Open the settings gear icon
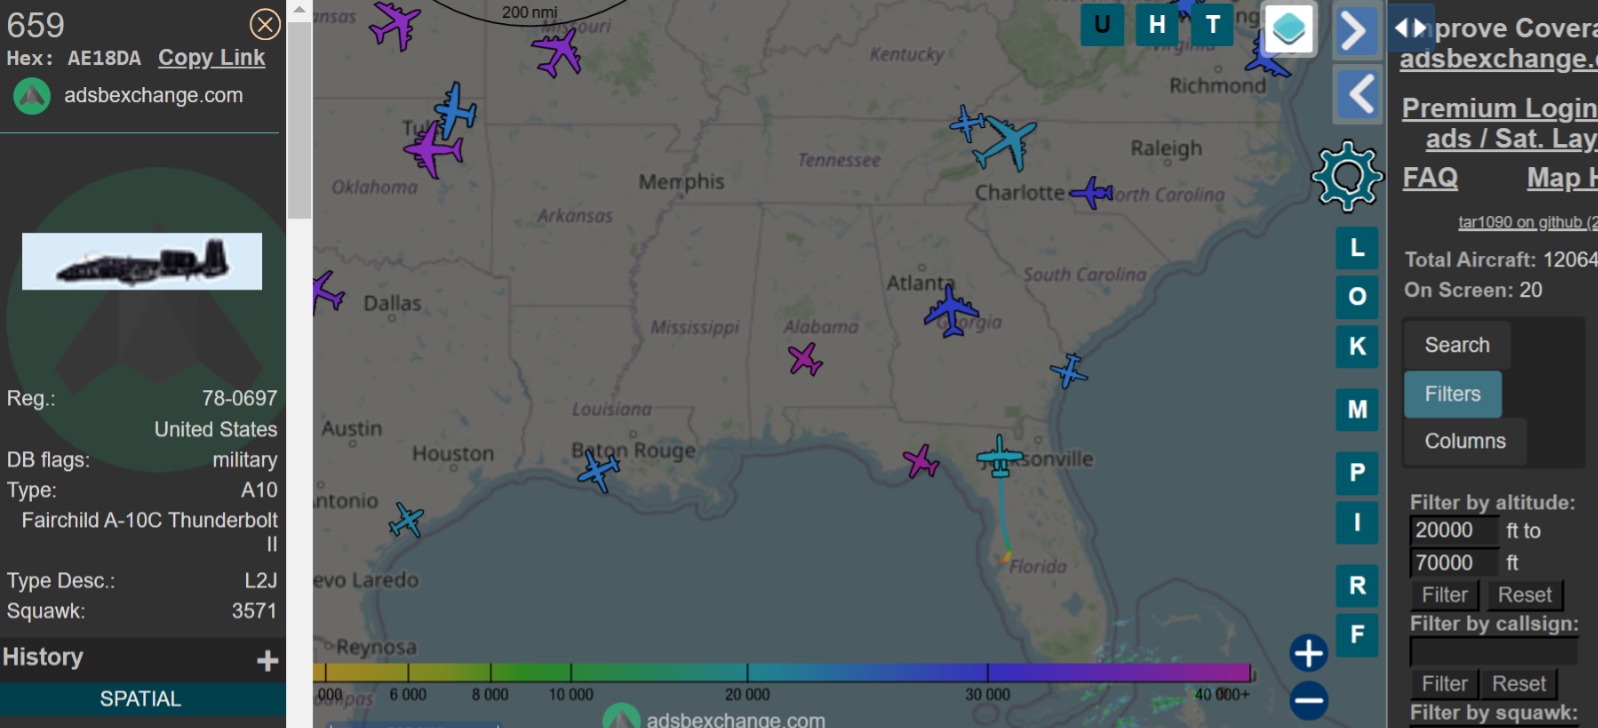The image size is (1598, 728). pos(1347,177)
